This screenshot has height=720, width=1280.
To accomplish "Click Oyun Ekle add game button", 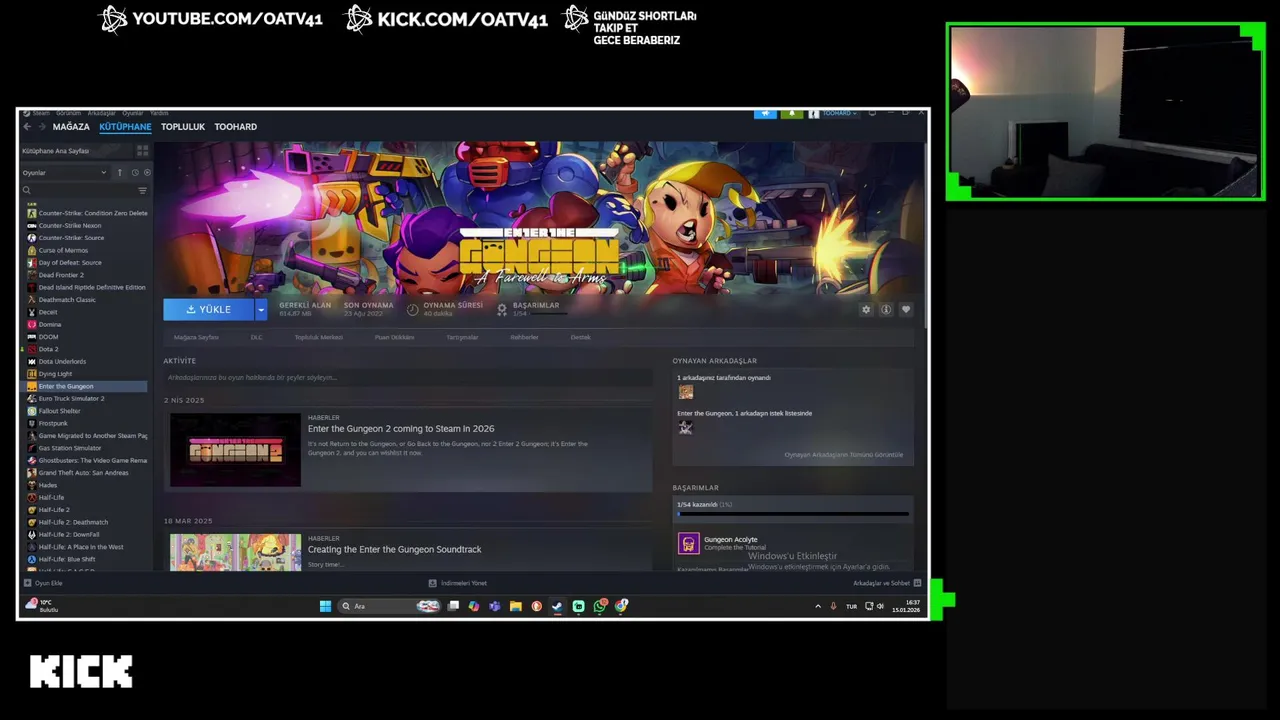I will [x=43, y=583].
